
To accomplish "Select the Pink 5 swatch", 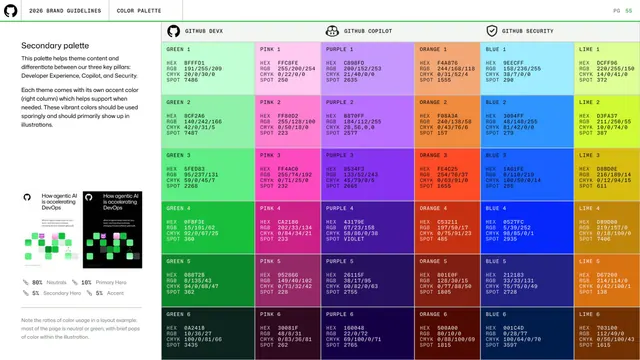I will pyautogui.click(x=288, y=280).
